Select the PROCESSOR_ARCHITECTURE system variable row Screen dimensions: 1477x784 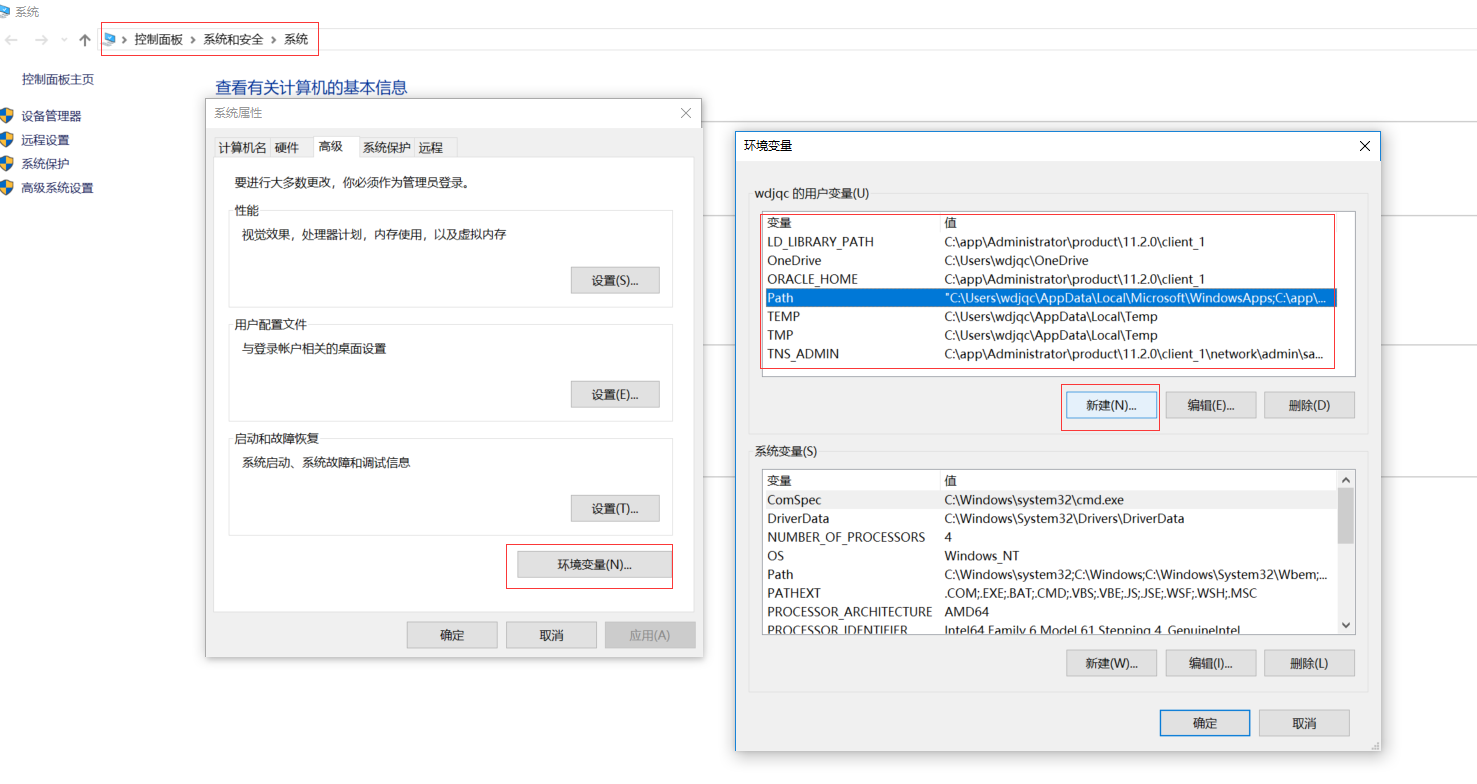click(1050, 612)
